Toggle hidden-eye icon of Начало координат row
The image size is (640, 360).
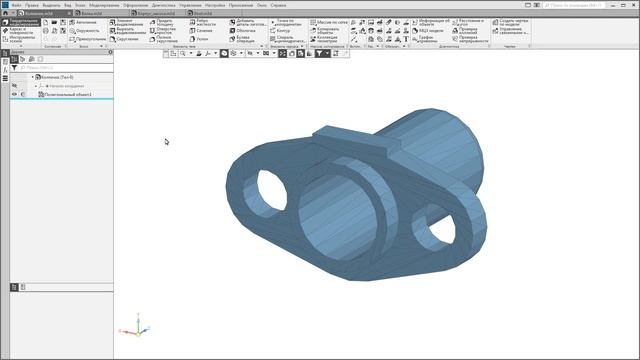coord(14,86)
